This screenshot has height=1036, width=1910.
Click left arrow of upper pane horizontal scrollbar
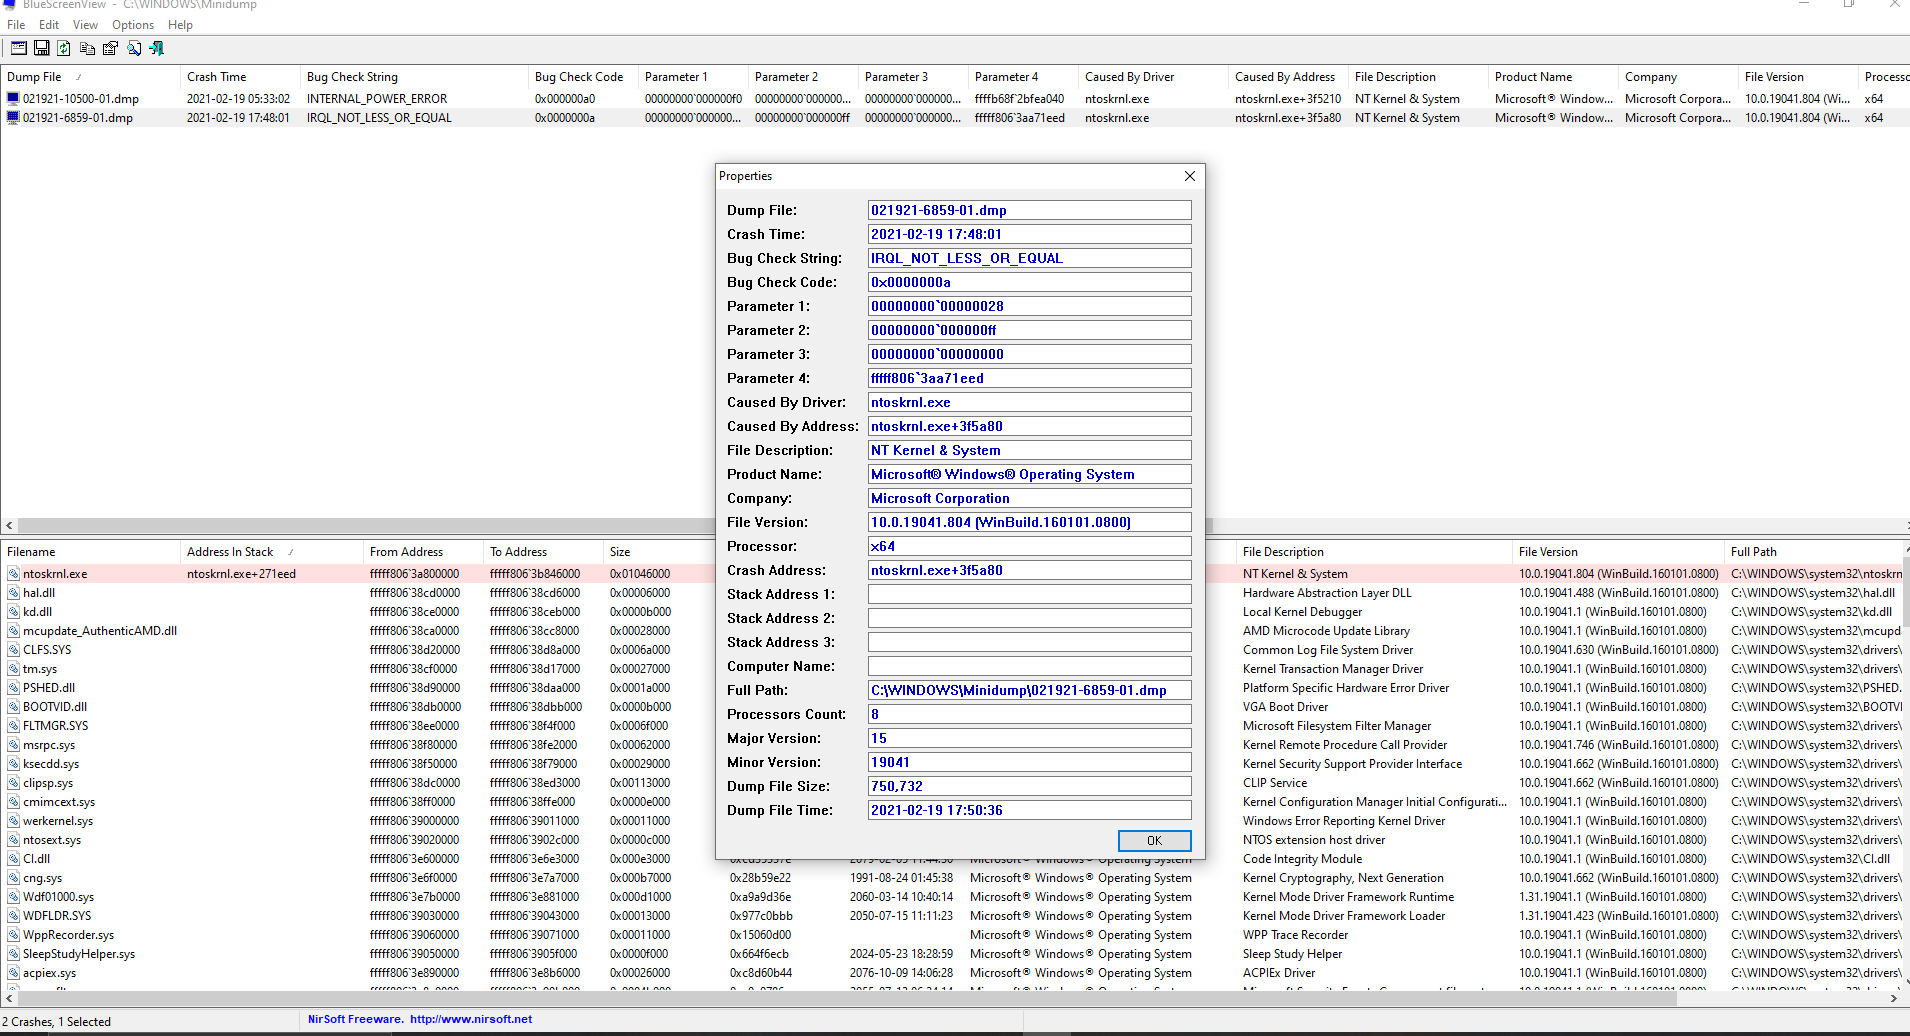[x=9, y=526]
